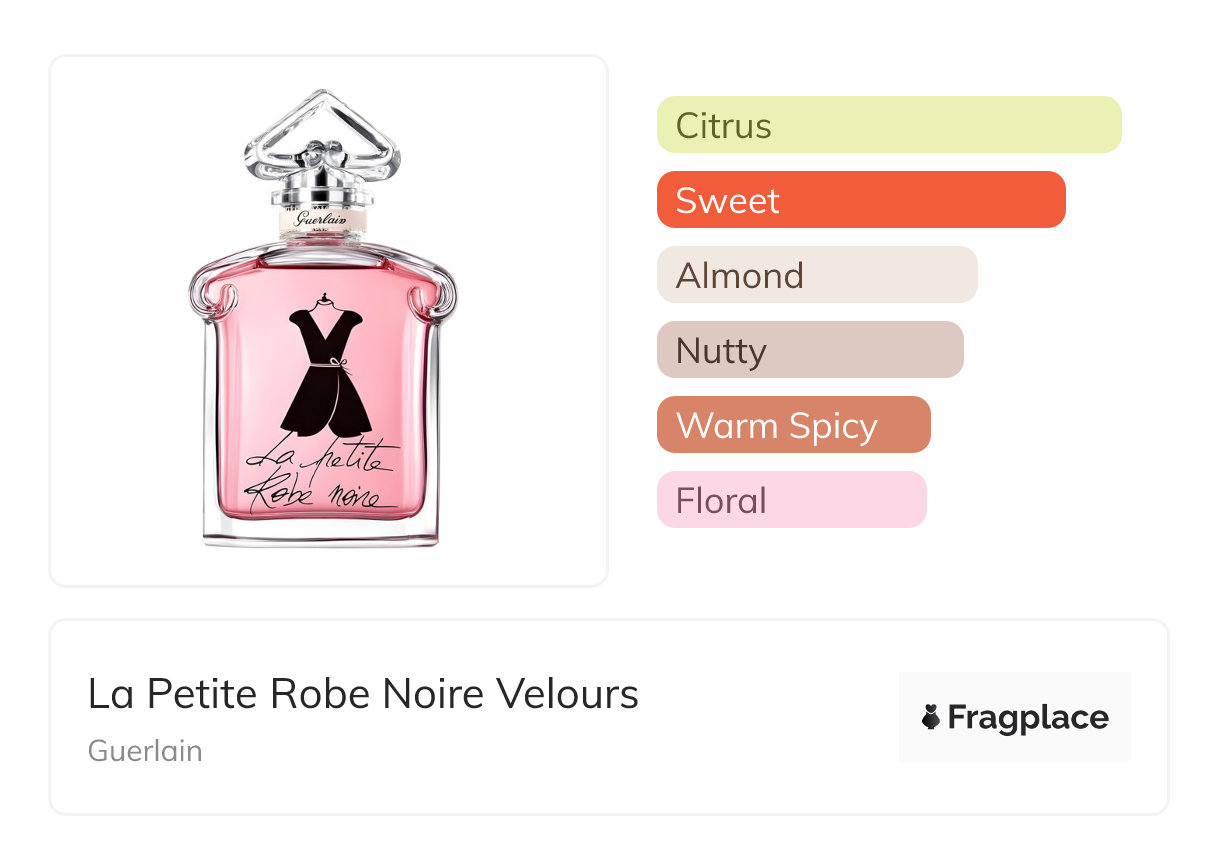This screenshot has width=1218, height=864.
Task: Click the heart-shaped bottle stopper
Action: pos(322,130)
